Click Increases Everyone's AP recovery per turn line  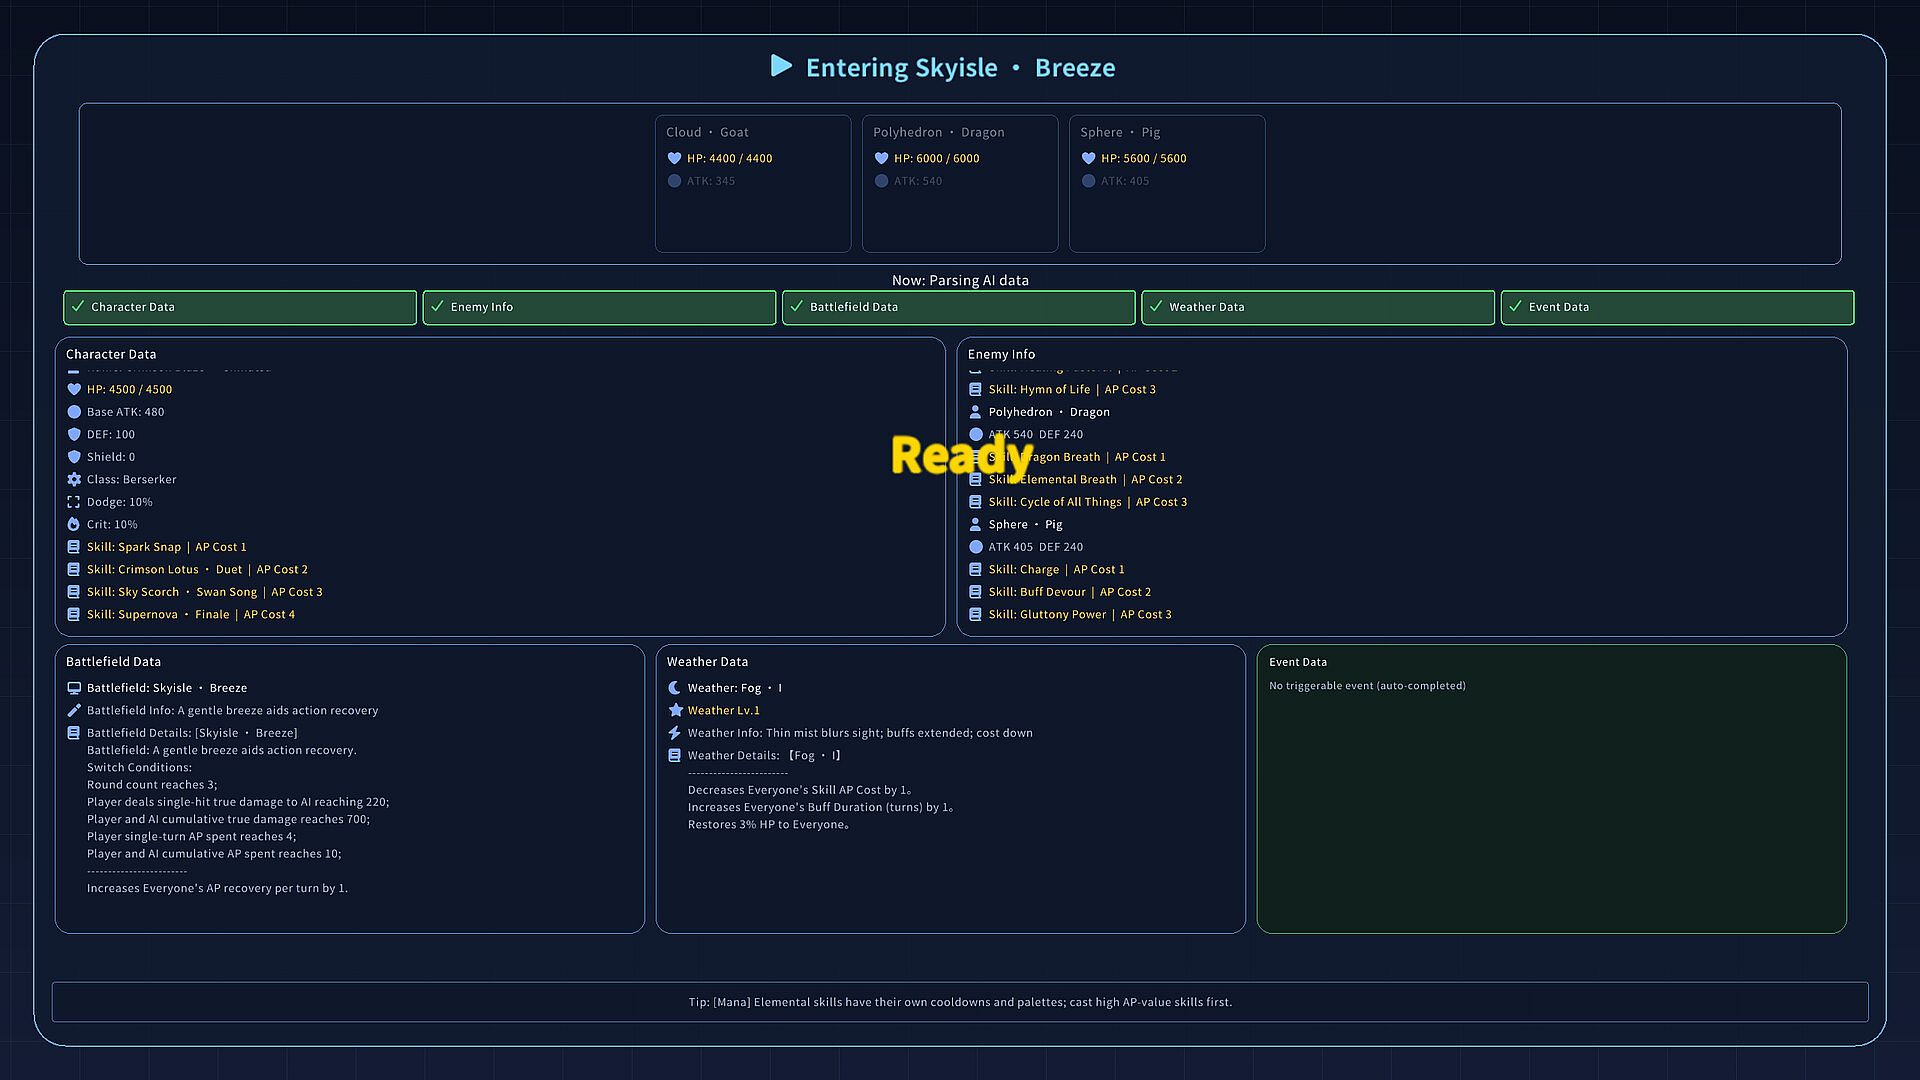217,888
